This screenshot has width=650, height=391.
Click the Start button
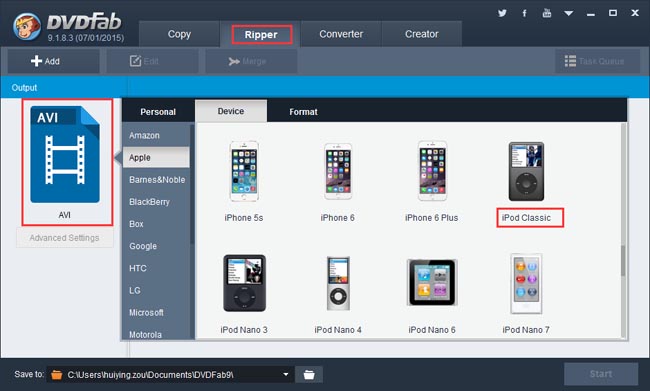[601, 374]
